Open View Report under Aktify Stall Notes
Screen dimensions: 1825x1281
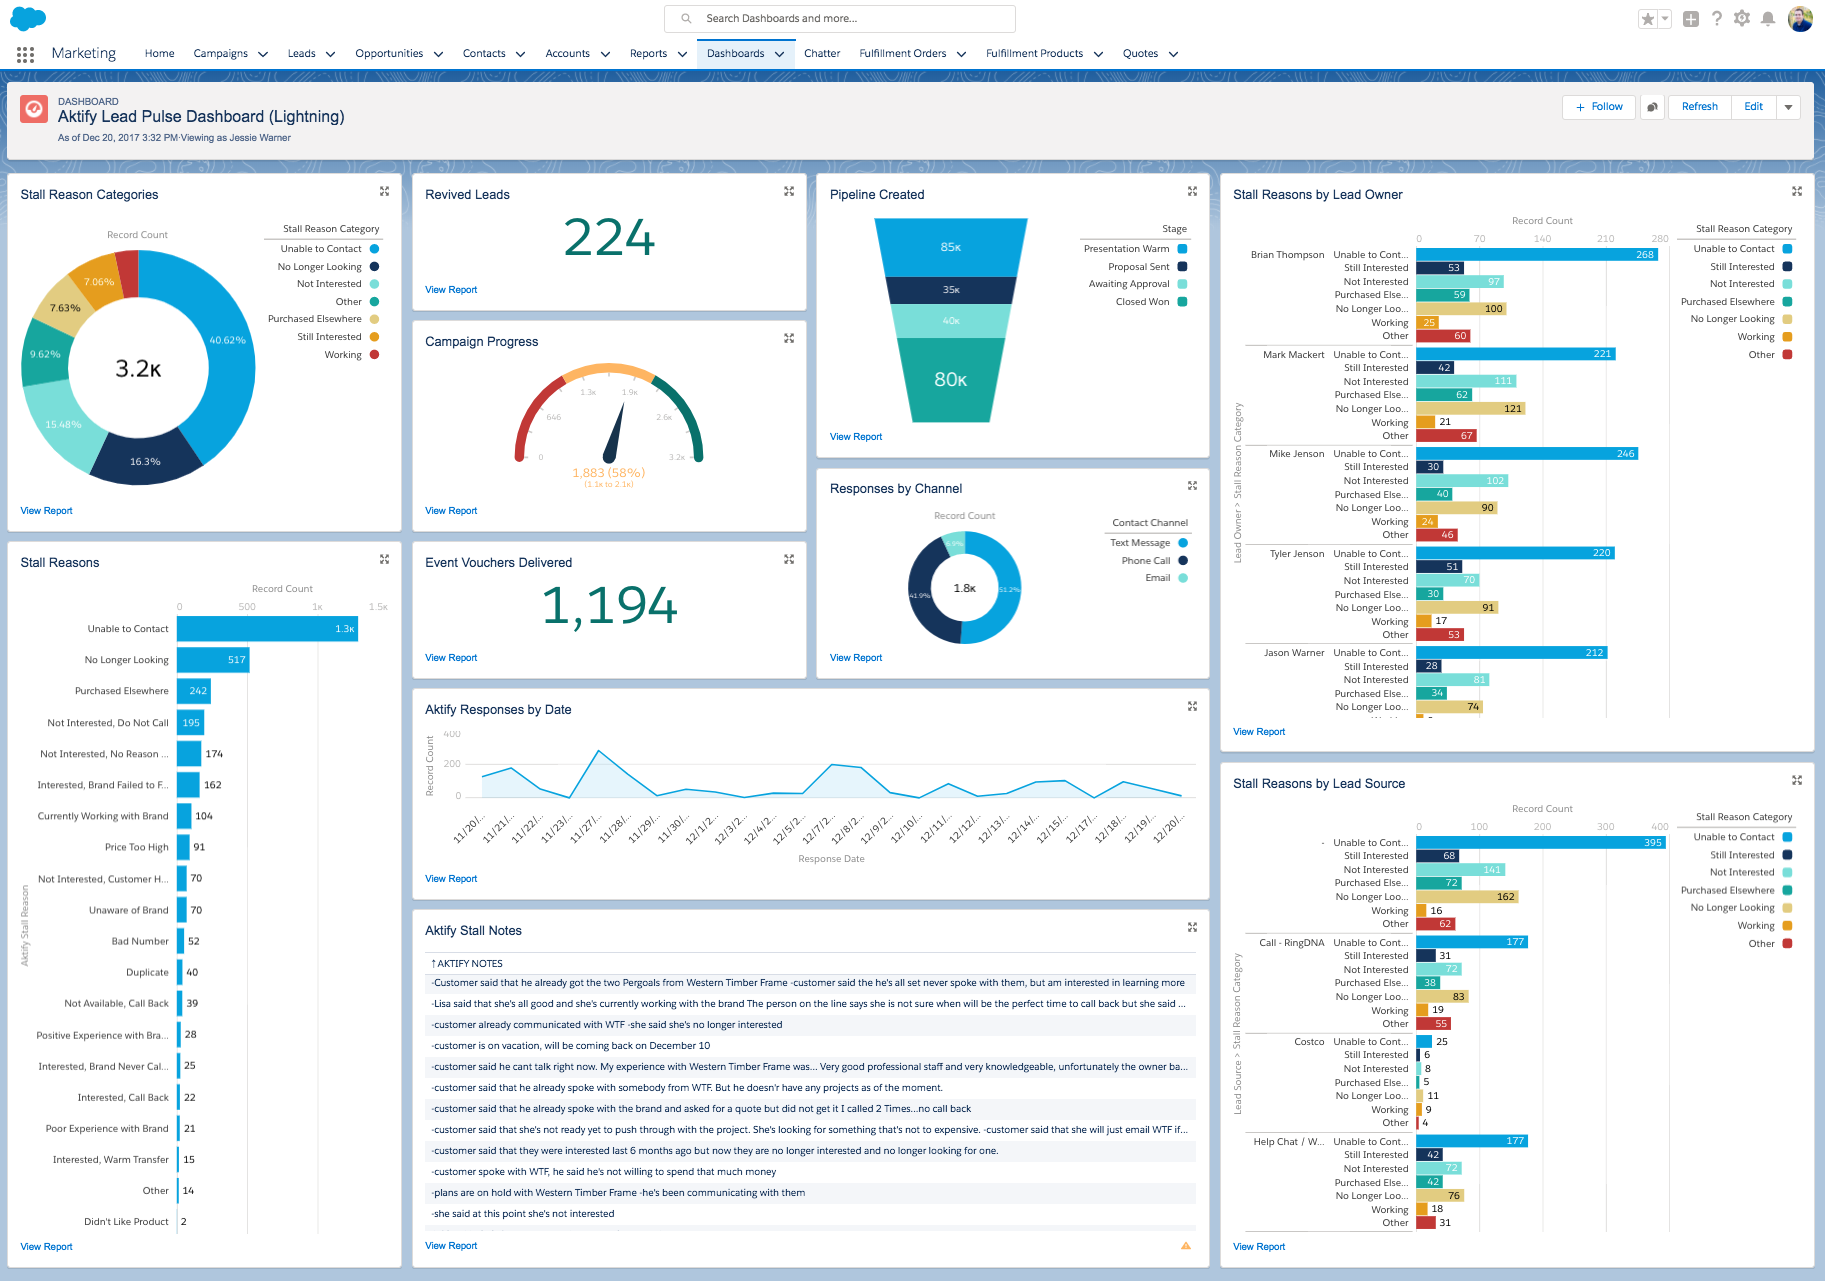click(x=451, y=1246)
